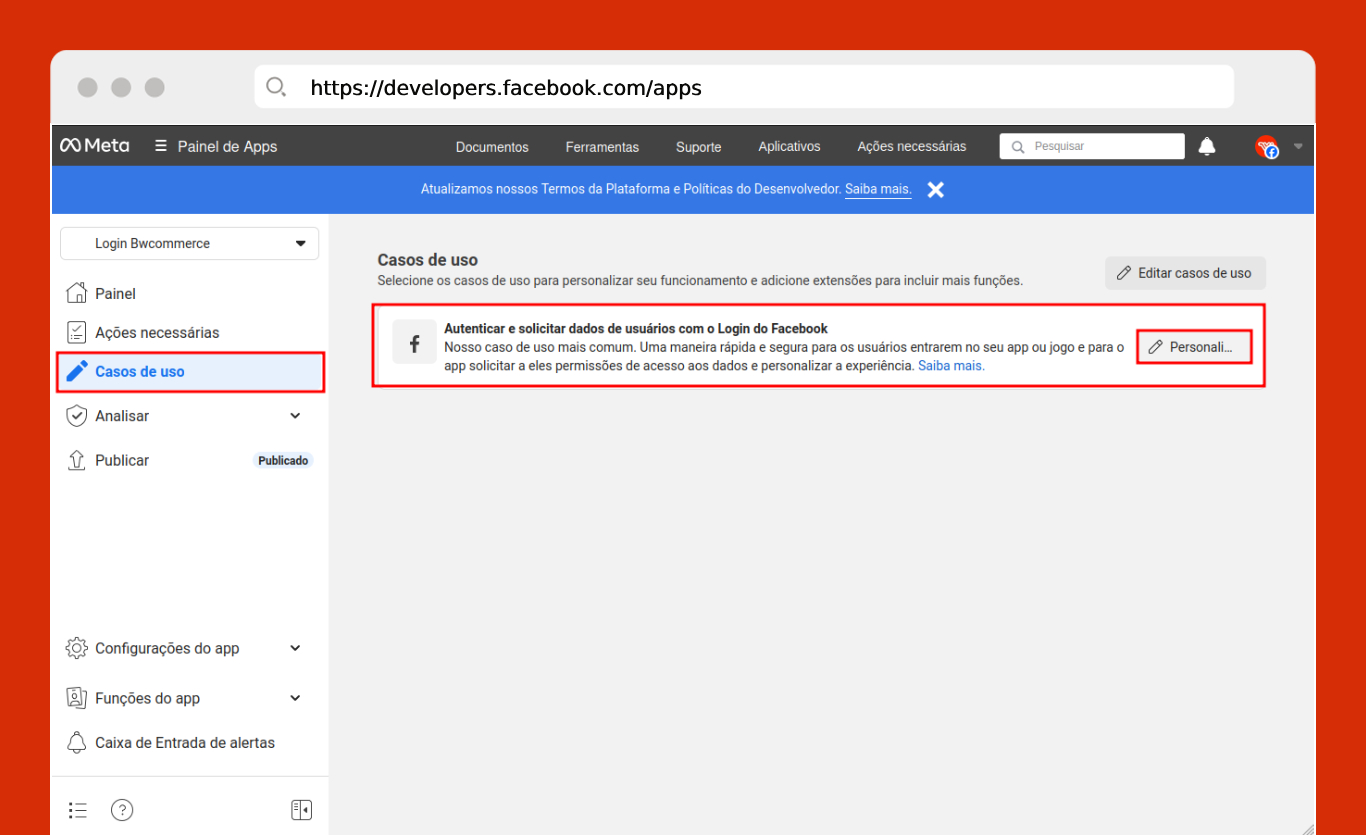Screen dimensions: 1366x835
Task: Open the notifications bell
Action: pos(1207,147)
